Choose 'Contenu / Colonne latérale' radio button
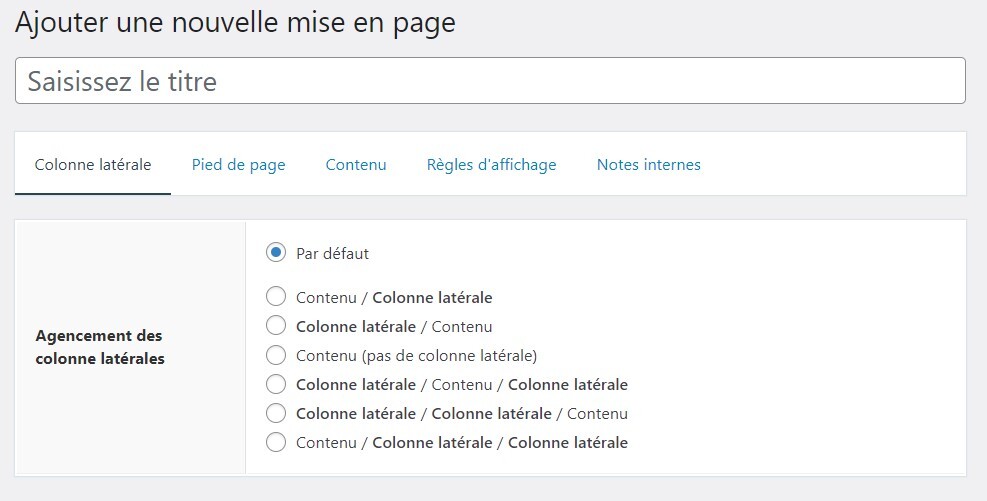987x501 pixels. 276,297
